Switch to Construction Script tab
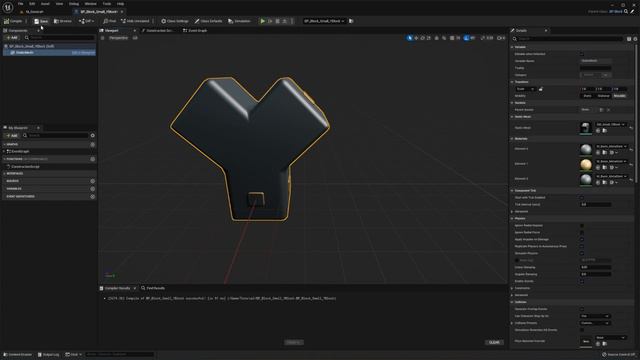The width and height of the screenshot is (640, 360). tap(159, 31)
